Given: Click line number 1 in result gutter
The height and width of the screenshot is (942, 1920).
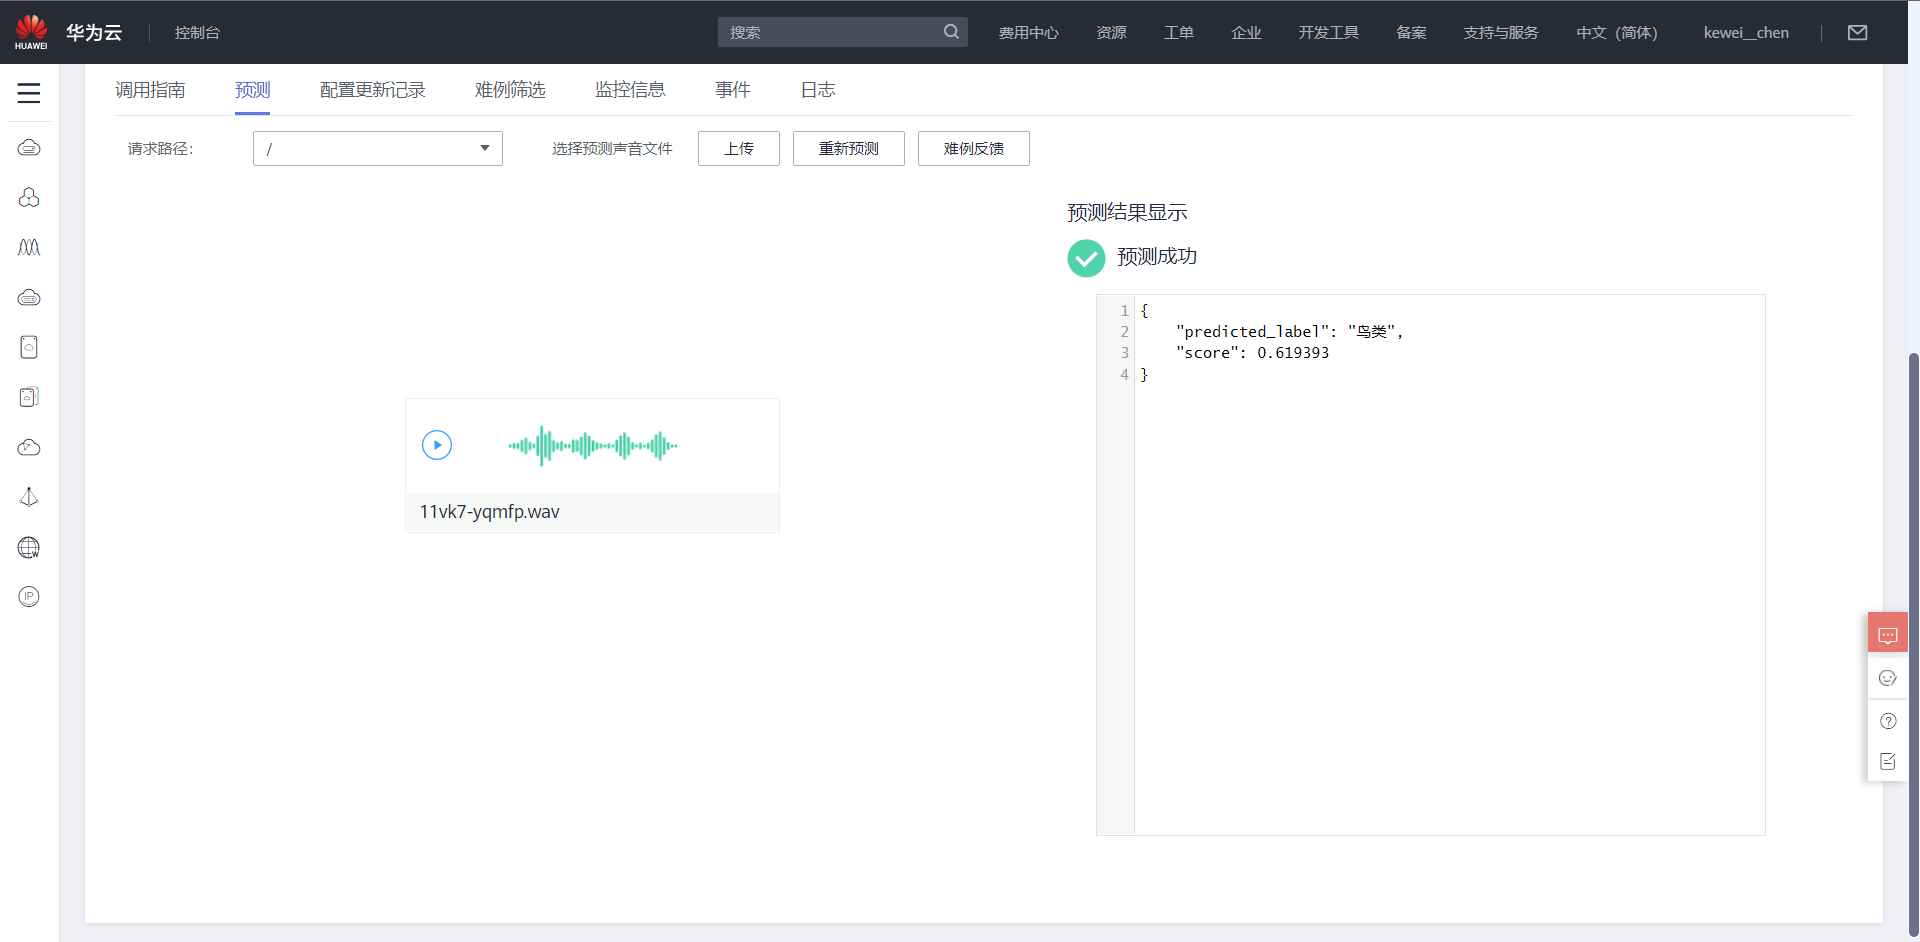Looking at the screenshot, I should [x=1124, y=311].
